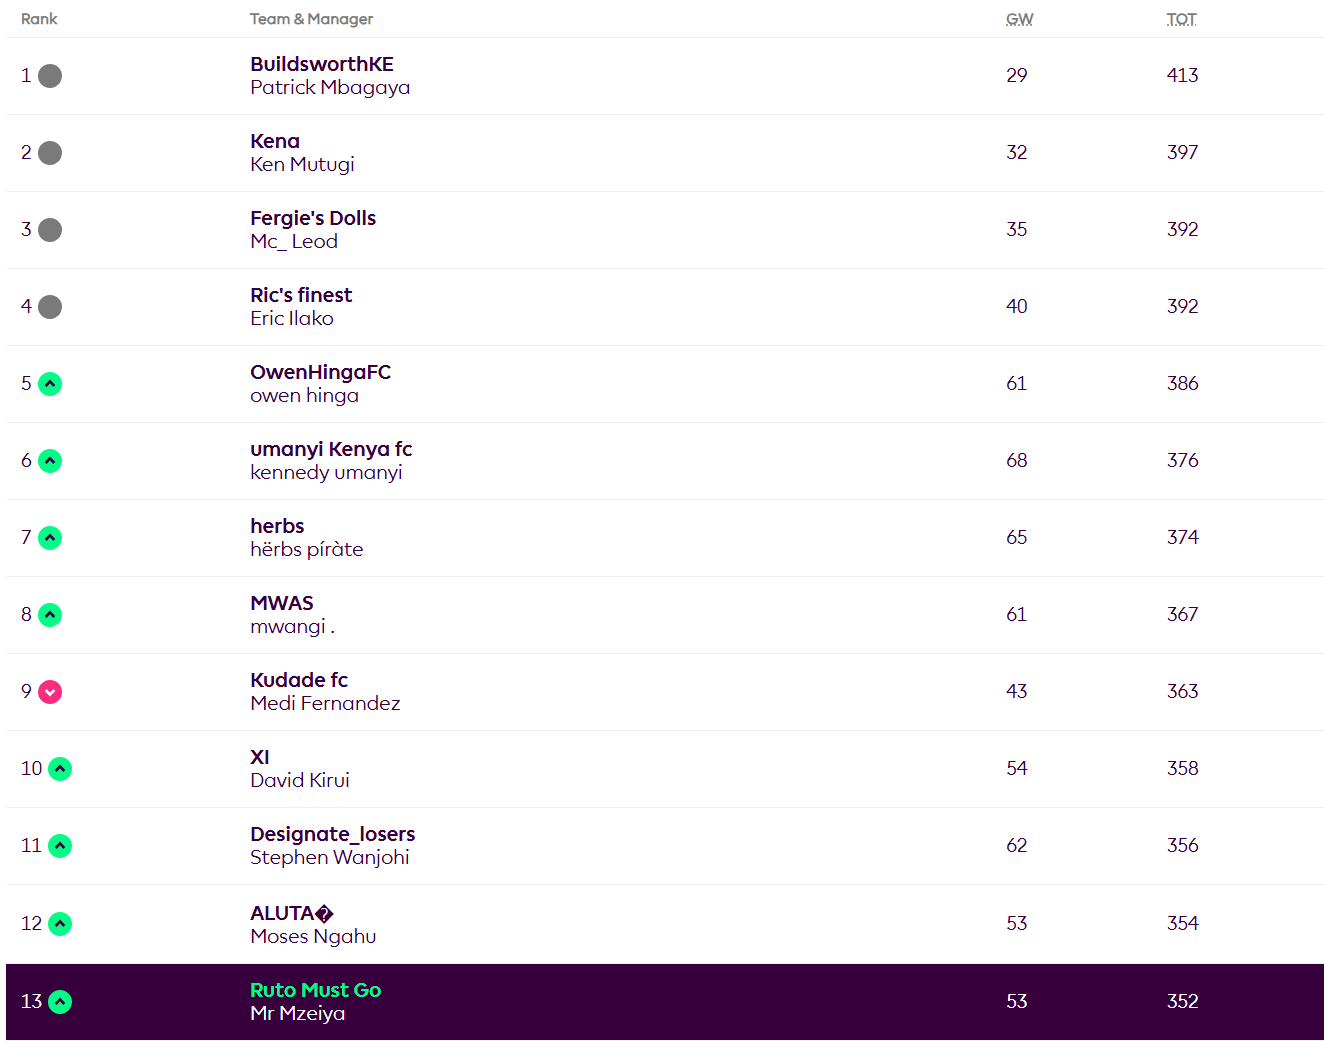Click the grey no-change icon beside rank 1
This screenshot has height=1050, width=1324.
(x=50, y=76)
